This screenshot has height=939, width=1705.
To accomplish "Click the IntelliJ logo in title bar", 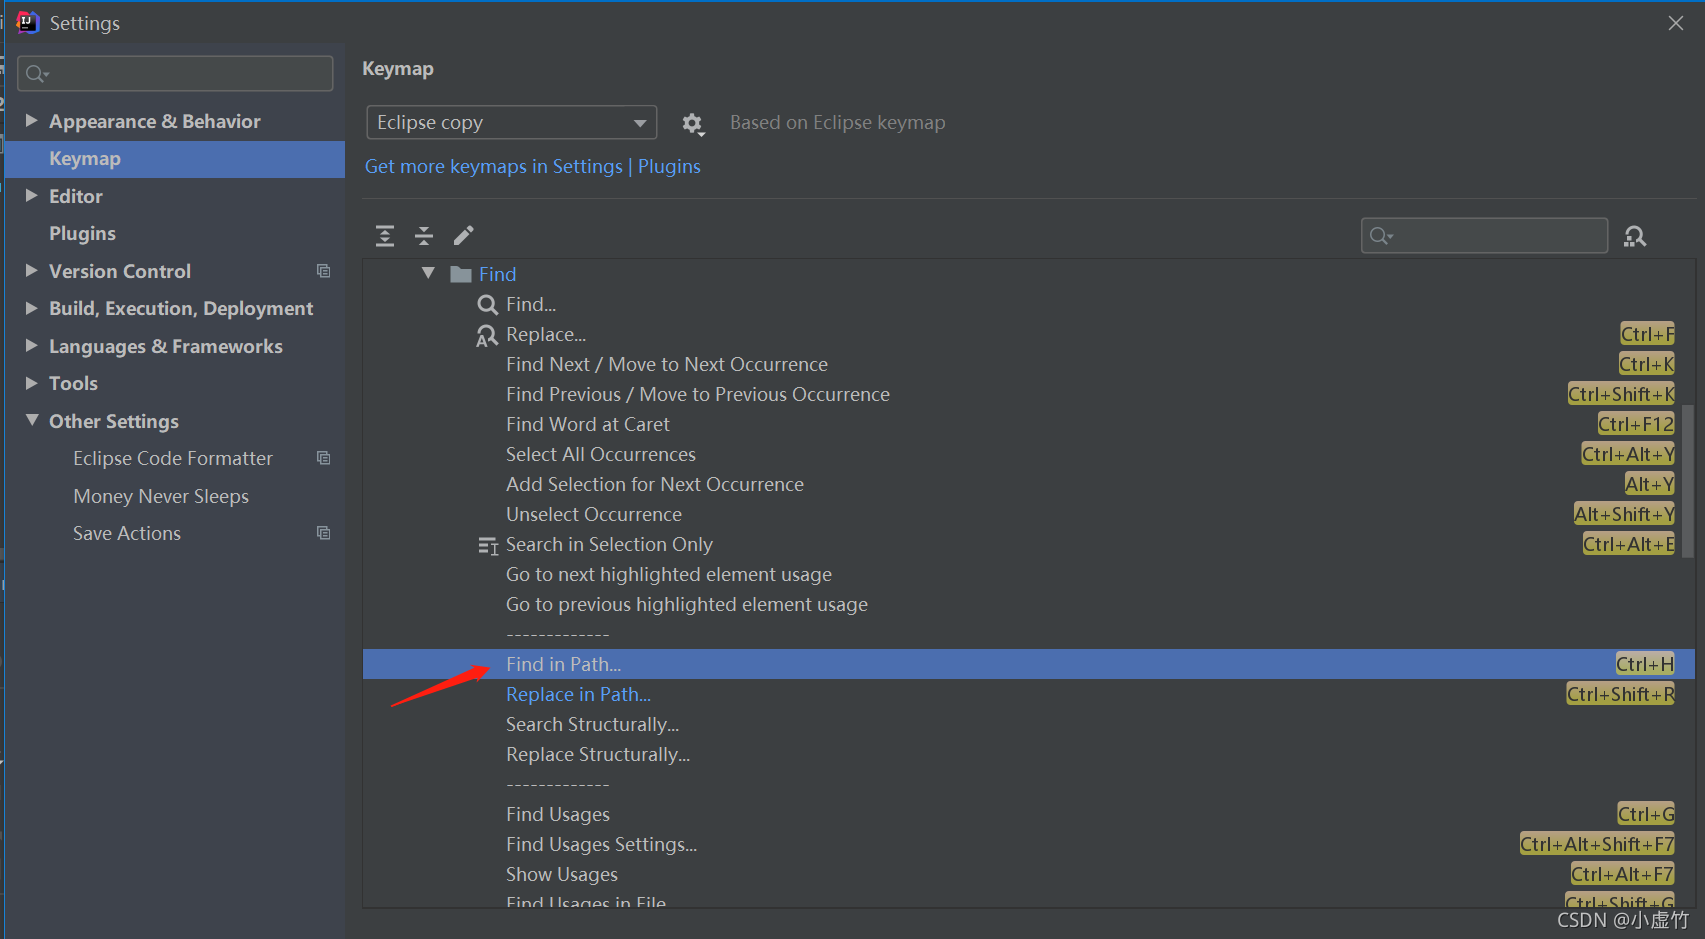I will coord(28,22).
